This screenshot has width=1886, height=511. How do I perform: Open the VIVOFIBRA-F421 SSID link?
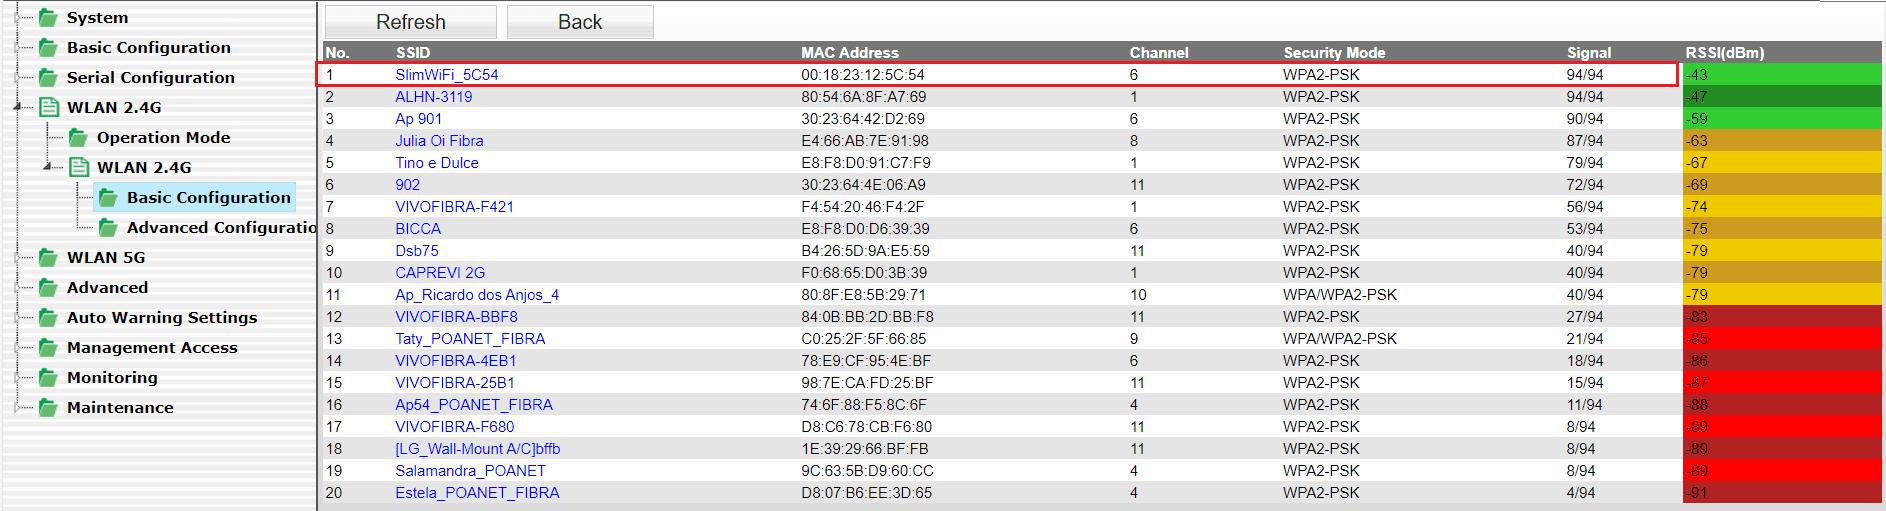[454, 207]
